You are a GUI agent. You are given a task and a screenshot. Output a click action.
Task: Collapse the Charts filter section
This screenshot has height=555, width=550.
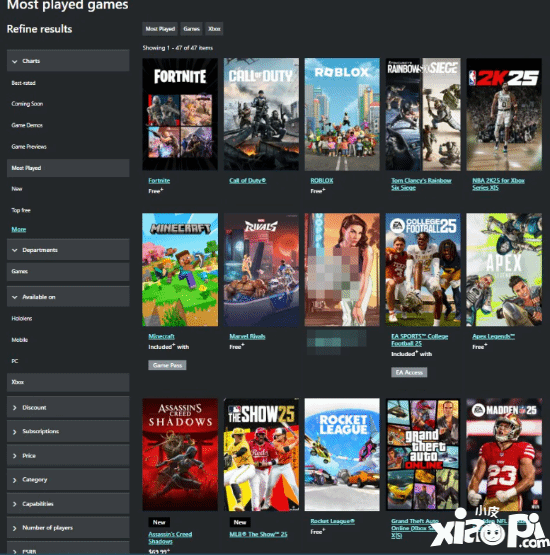[x=68, y=61]
